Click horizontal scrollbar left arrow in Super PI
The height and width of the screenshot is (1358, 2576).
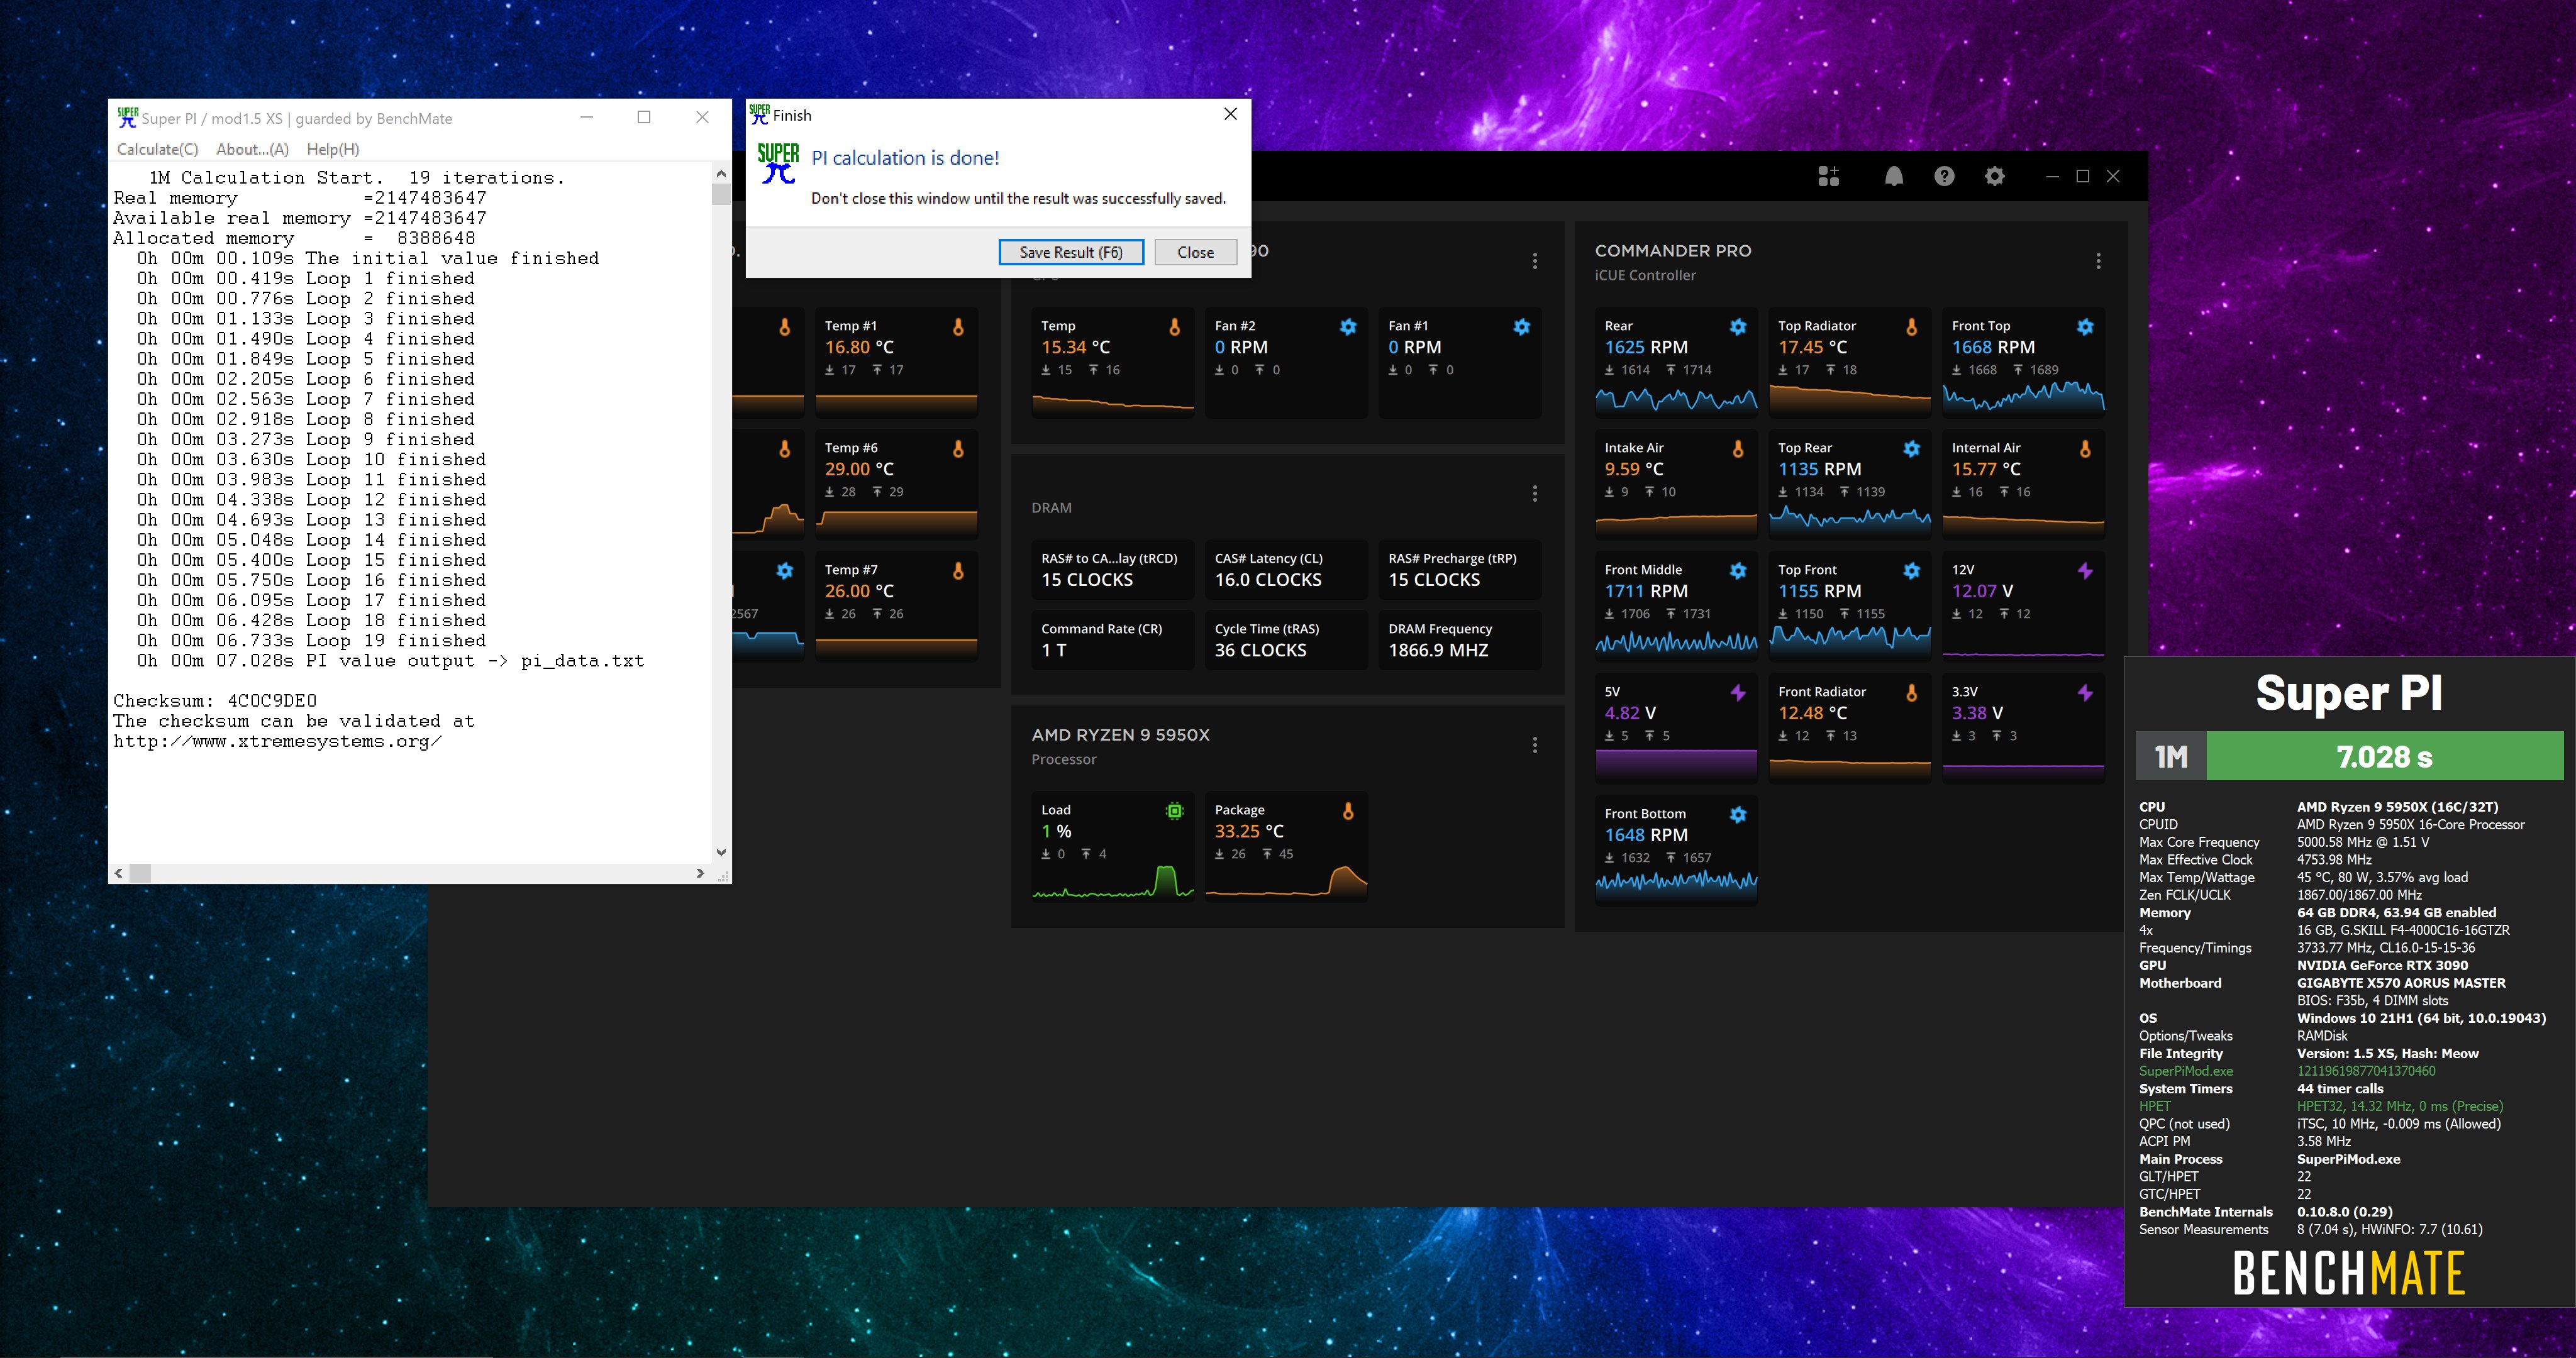point(119,873)
